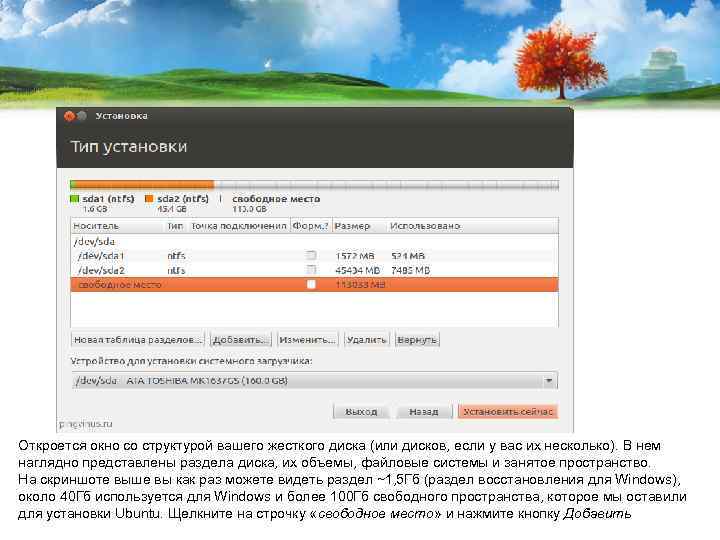Click the Тип установки heading
The width and height of the screenshot is (720, 540).
[129, 146]
